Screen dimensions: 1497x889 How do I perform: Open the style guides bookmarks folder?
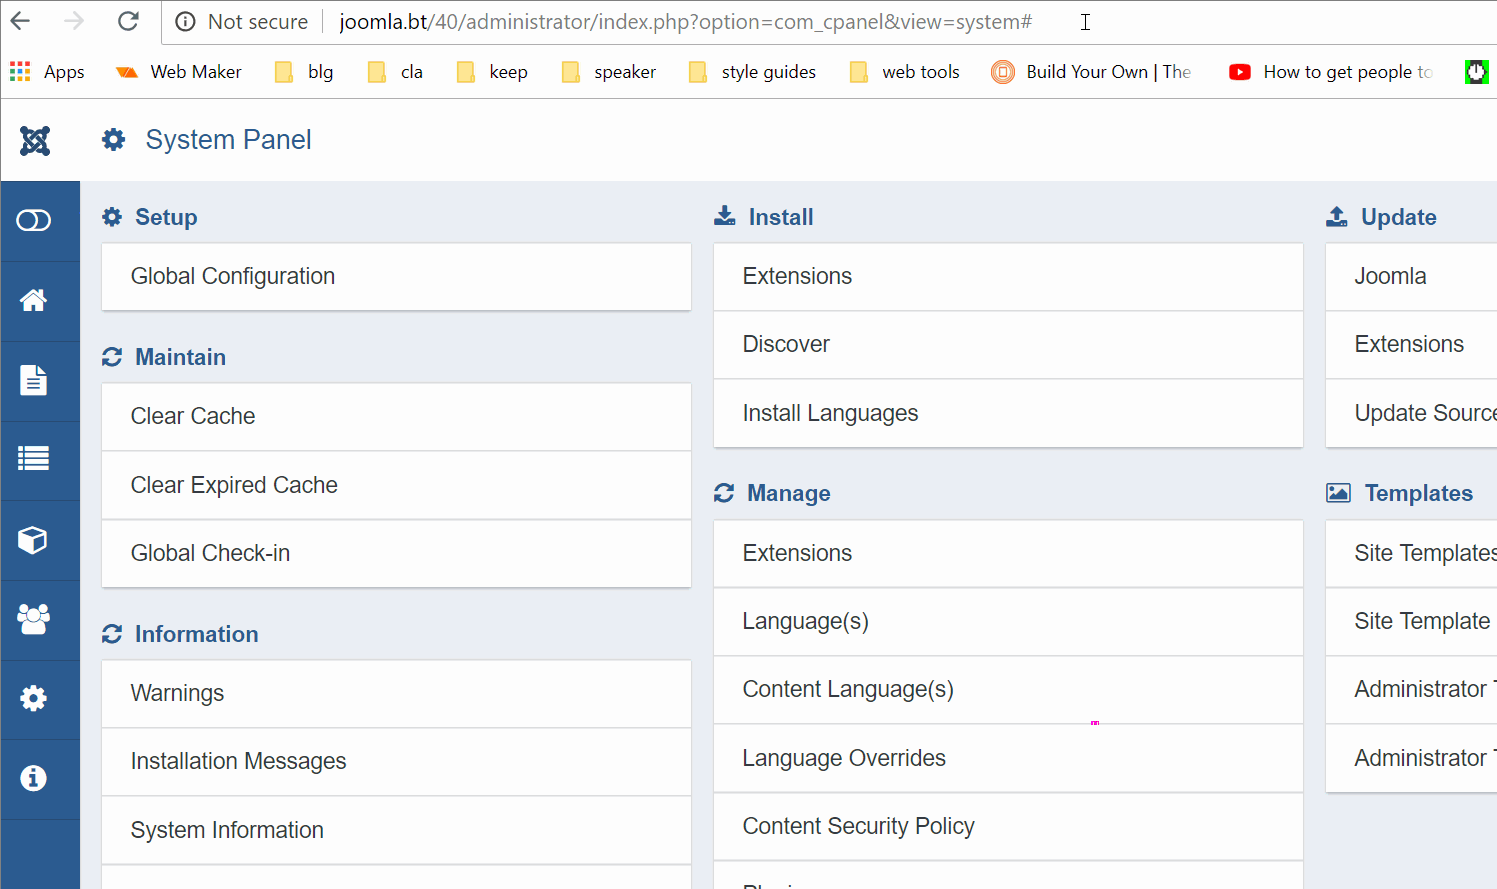click(752, 72)
